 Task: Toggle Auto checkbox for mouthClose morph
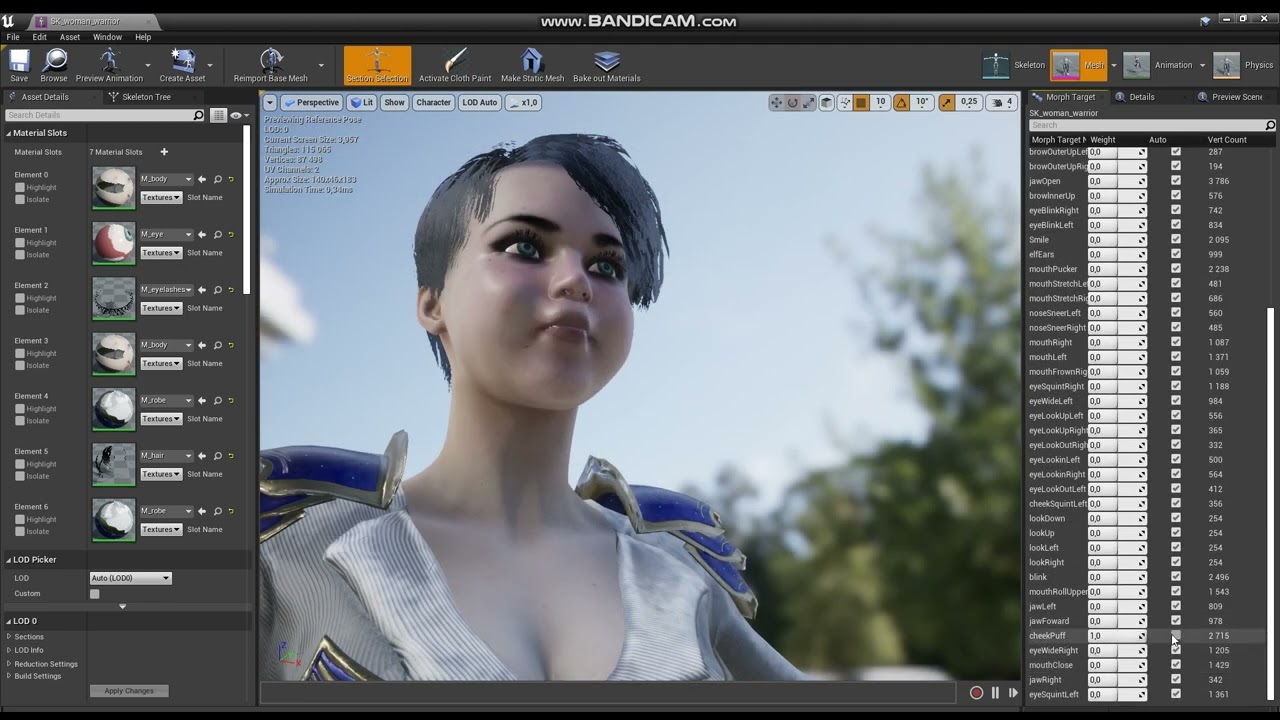[1176, 665]
